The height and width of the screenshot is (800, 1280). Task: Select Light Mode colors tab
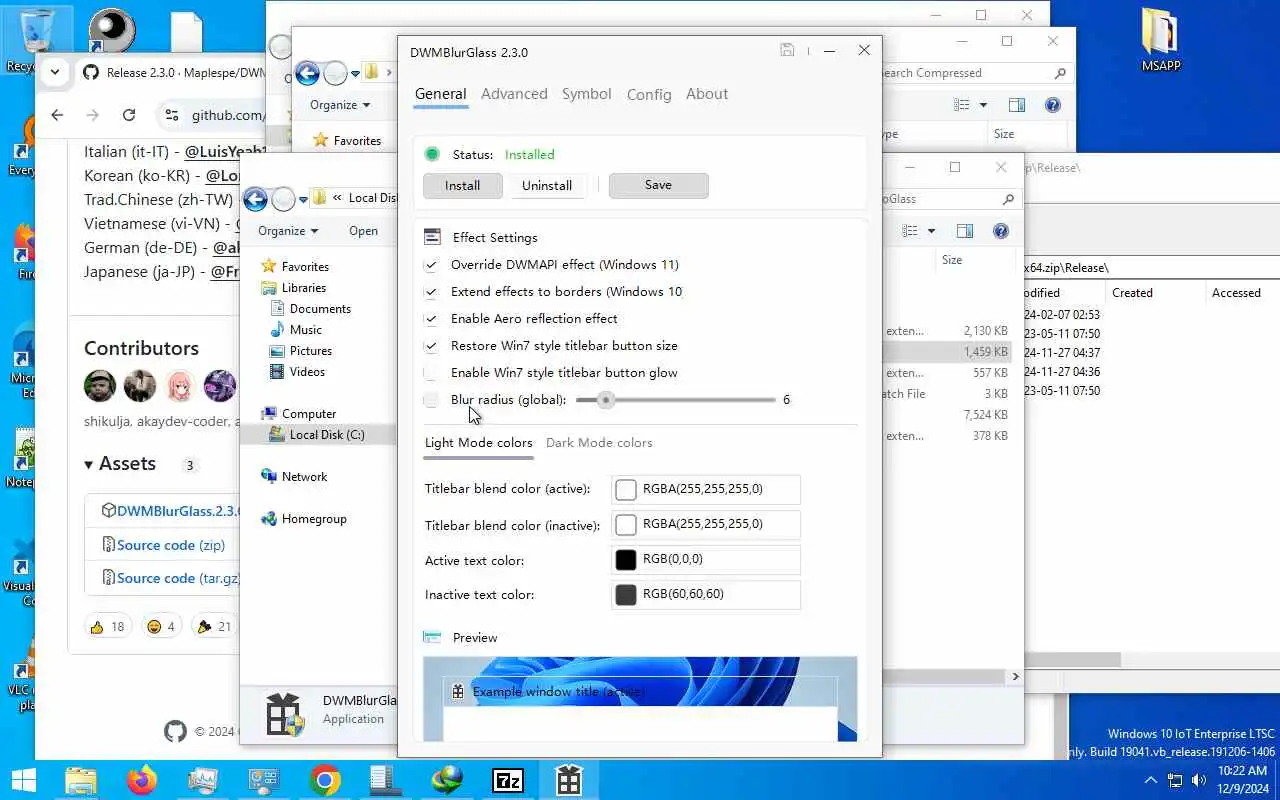tap(479, 443)
